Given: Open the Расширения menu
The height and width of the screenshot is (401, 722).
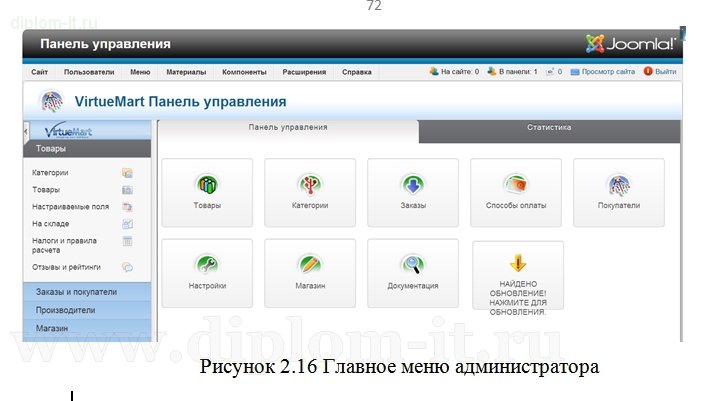Looking at the screenshot, I should click(x=304, y=72).
